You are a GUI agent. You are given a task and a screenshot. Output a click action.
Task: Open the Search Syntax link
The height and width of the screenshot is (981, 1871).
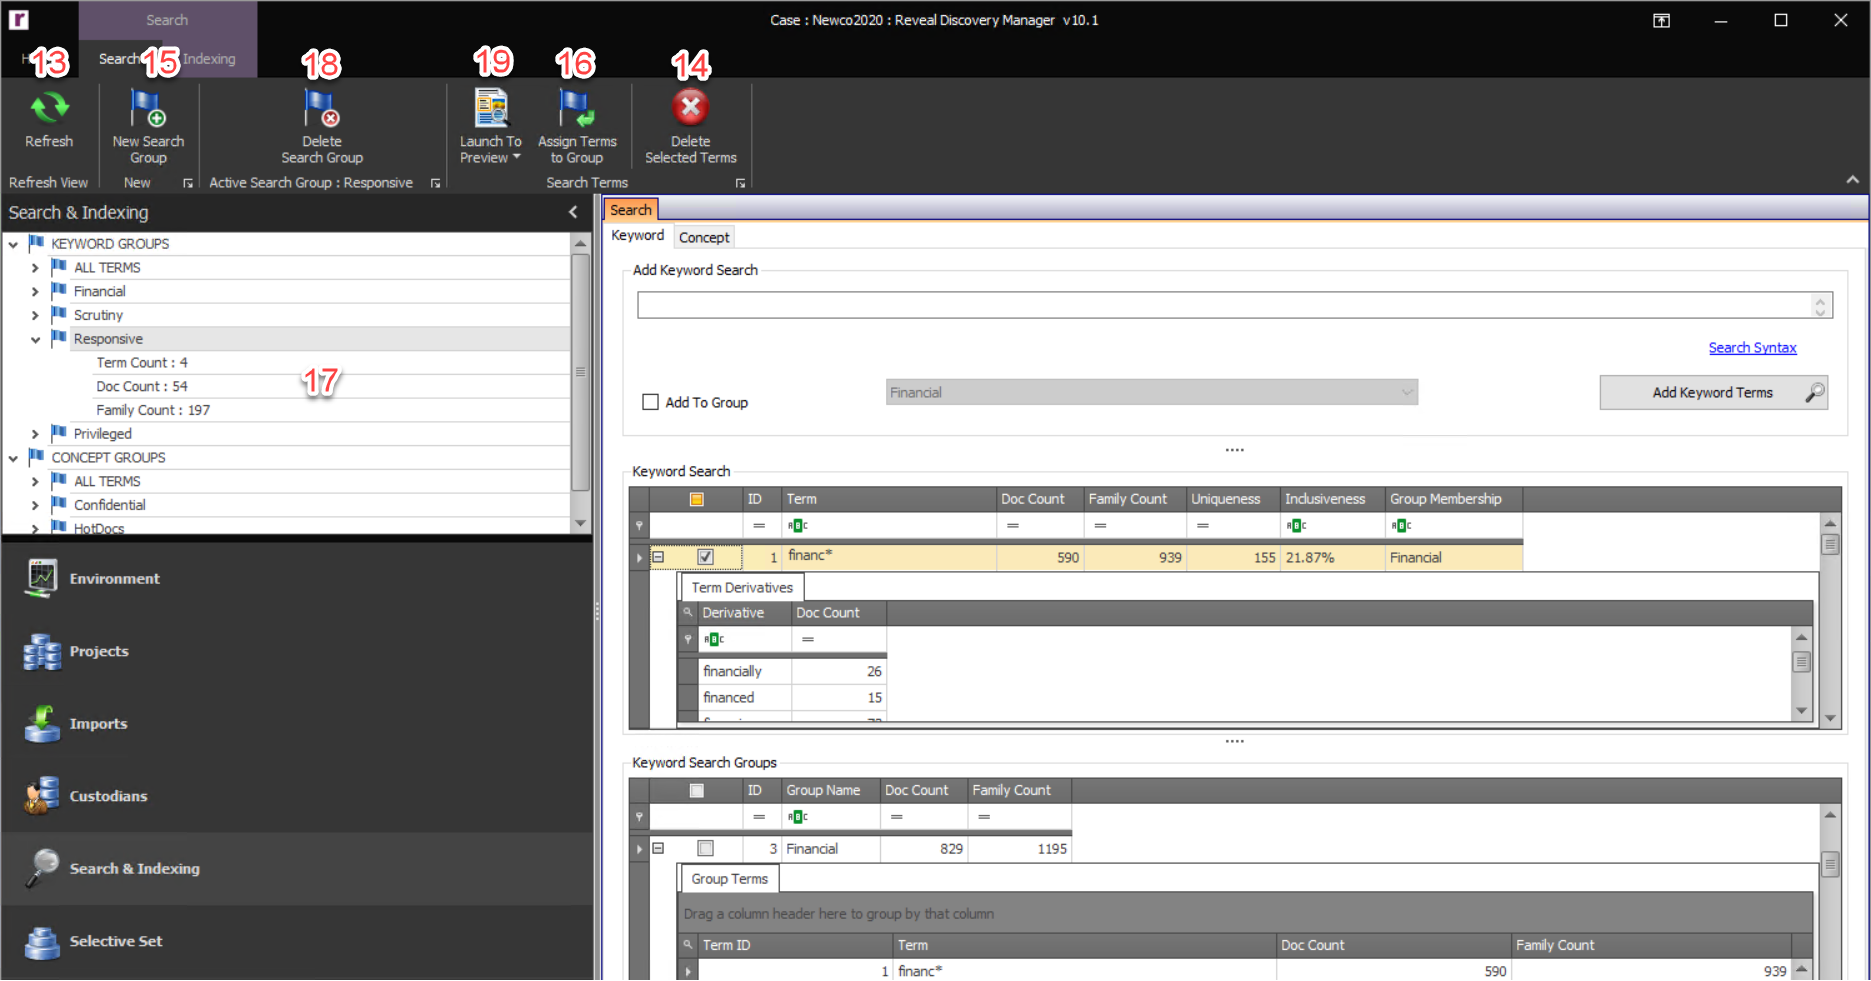[x=1752, y=348]
